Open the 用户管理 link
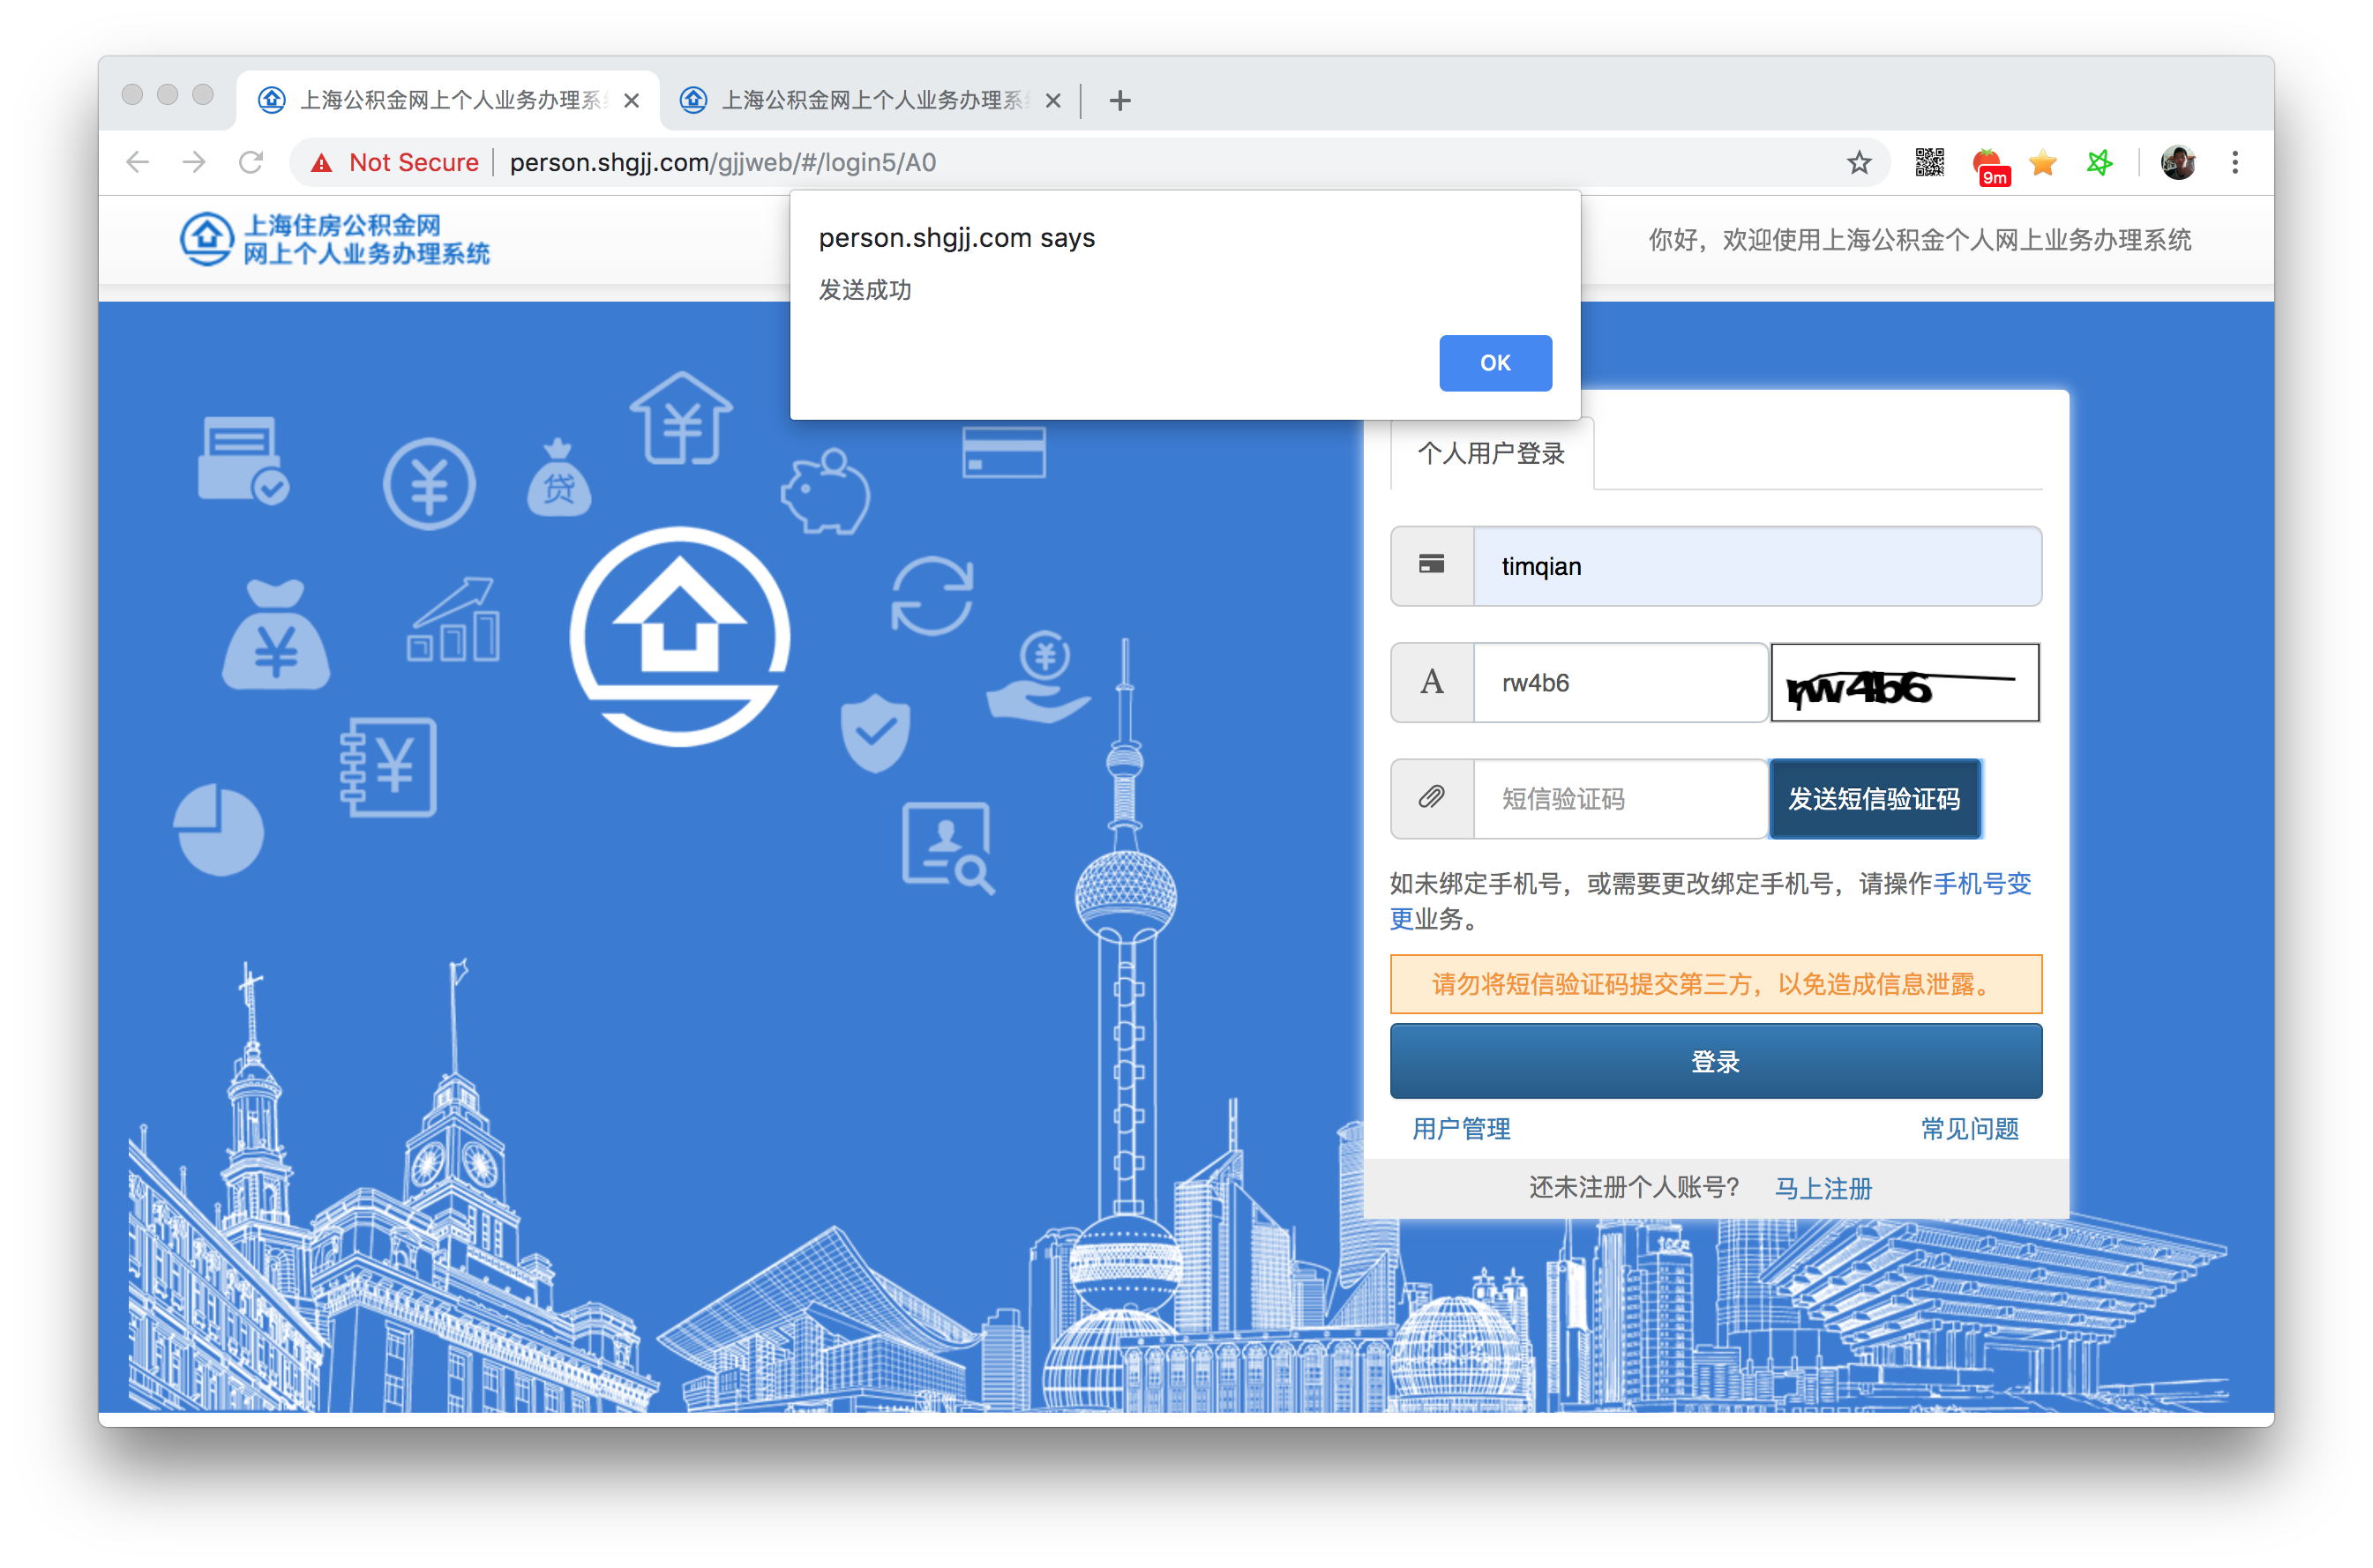This screenshot has height=1568, width=2373. [1461, 1129]
